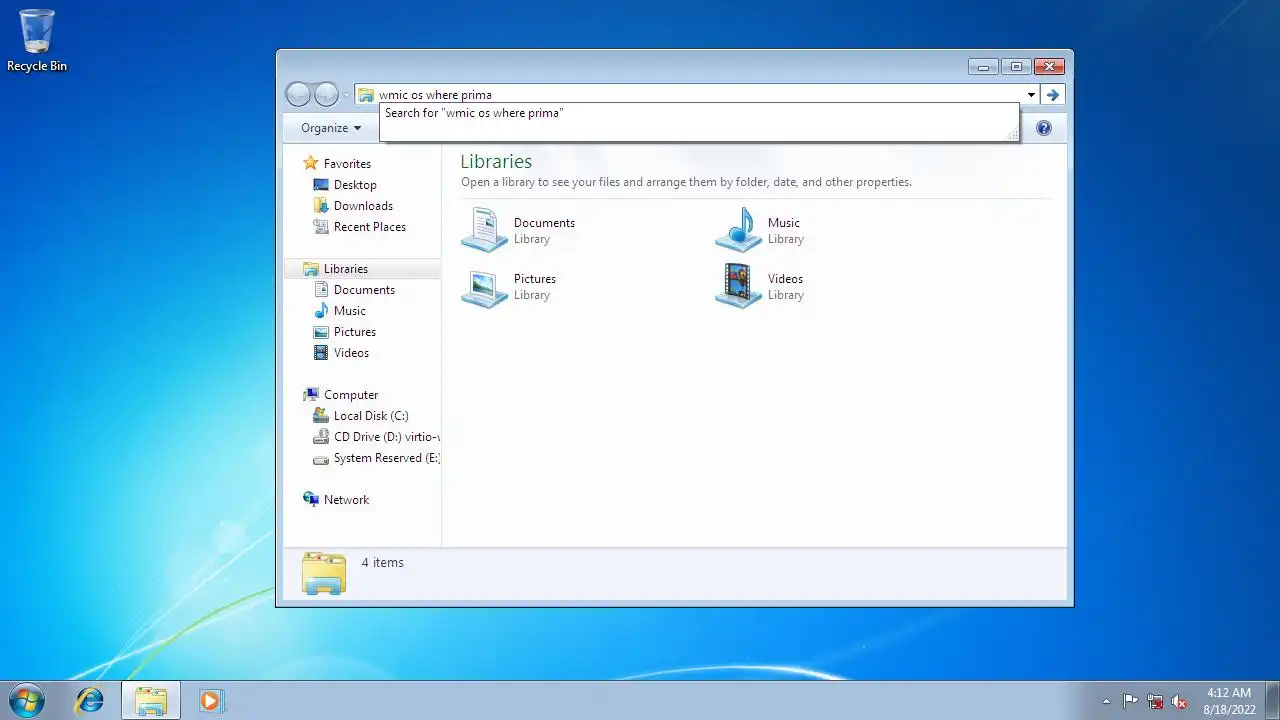Image resolution: width=1280 pixels, height=720 pixels.
Task: Select Libraries in the navigation pane
Action: tap(346, 269)
